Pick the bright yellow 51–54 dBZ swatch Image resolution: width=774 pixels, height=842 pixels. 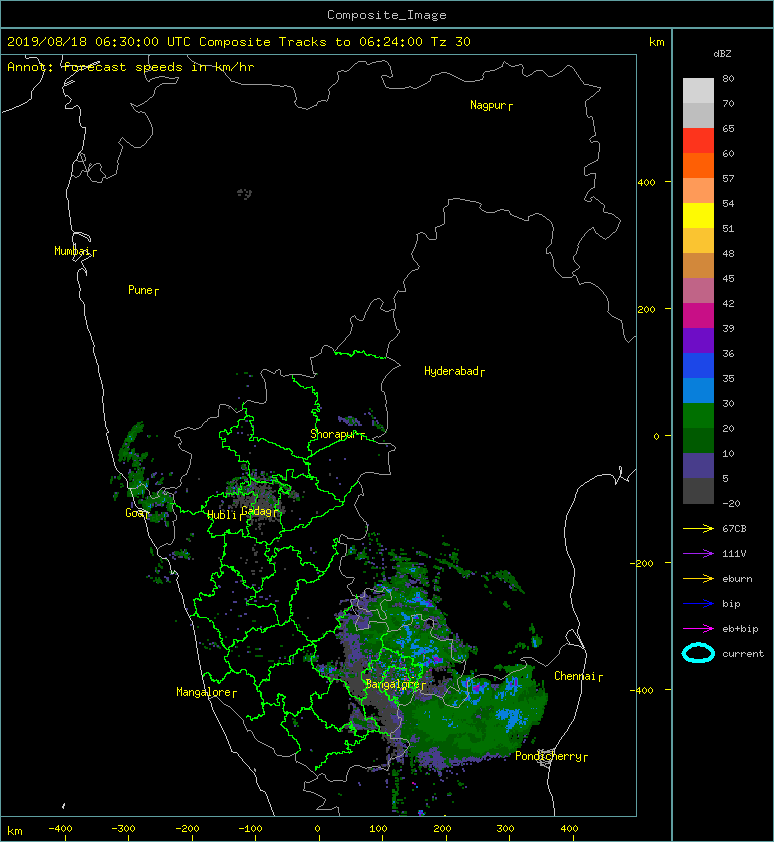[698, 216]
